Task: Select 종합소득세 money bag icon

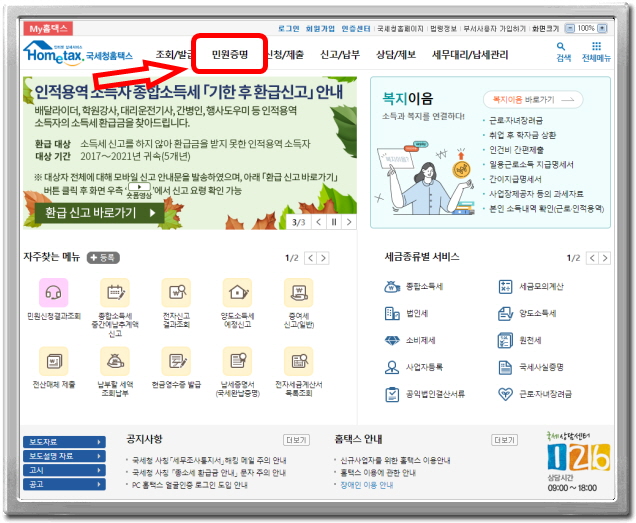Action: [x=392, y=286]
